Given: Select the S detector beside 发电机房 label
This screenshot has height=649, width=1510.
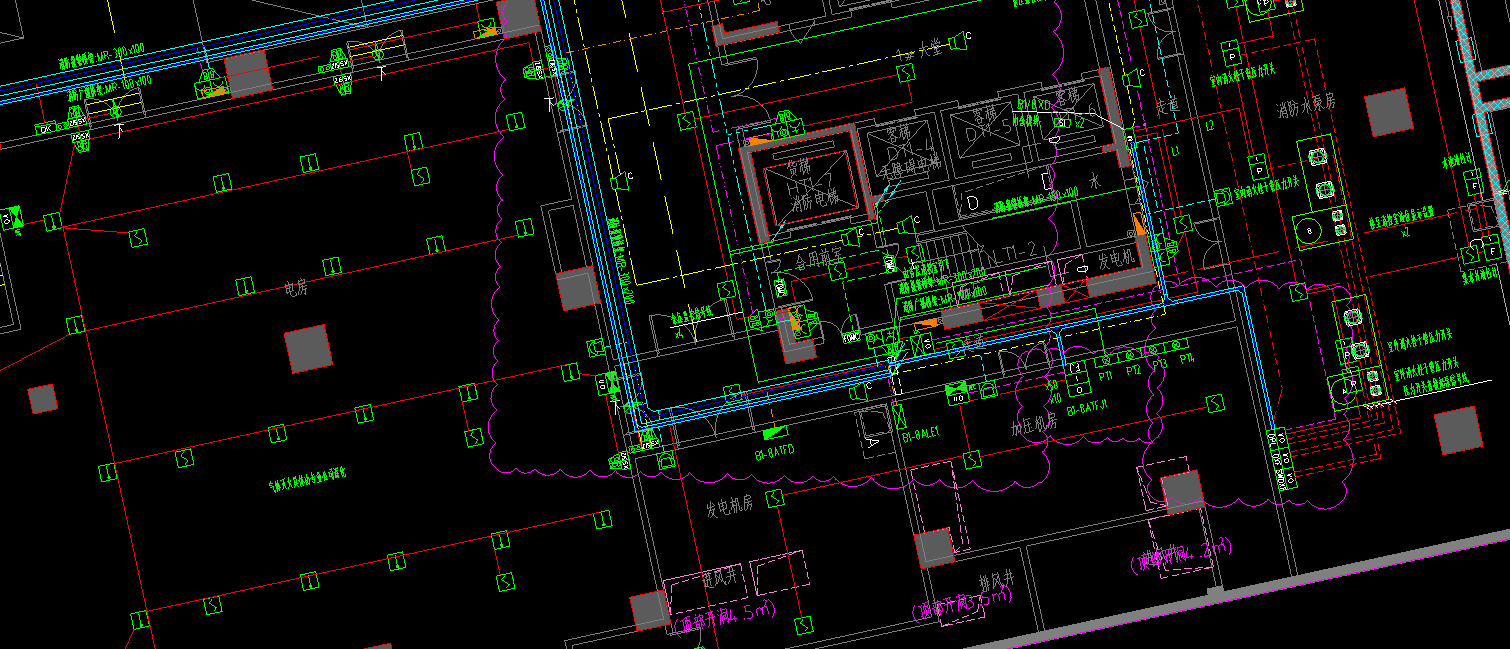Looking at the screenshot, I should (774, 498).
